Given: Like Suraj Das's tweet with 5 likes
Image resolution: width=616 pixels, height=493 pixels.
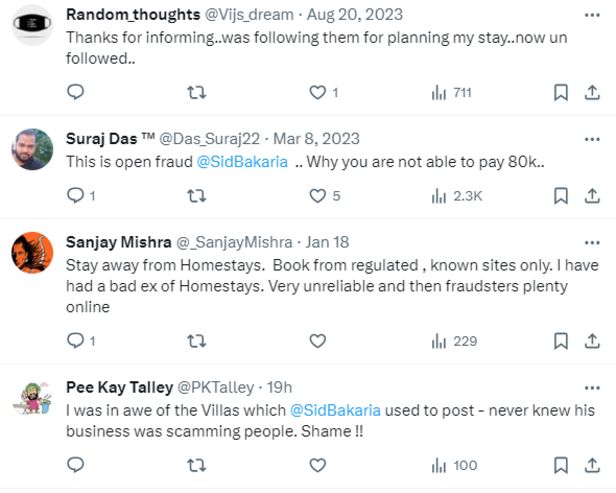Looking at the screenshot, I should [318, 196].
